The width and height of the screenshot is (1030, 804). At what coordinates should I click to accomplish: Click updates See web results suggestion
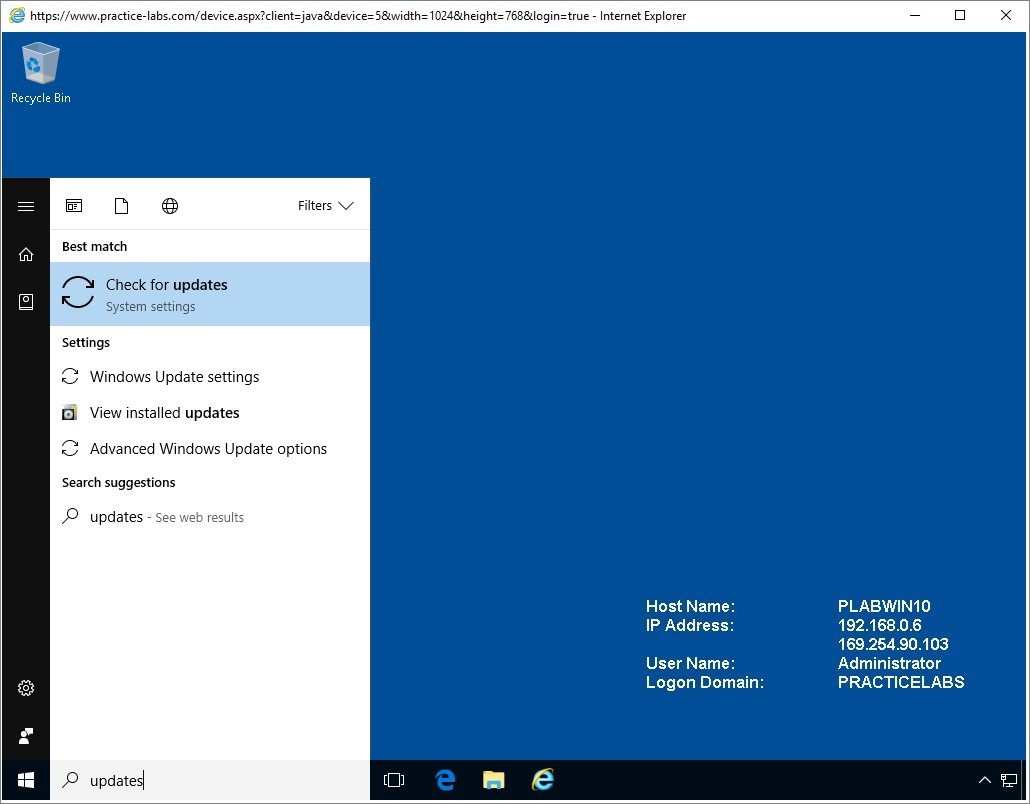point(166,517)
